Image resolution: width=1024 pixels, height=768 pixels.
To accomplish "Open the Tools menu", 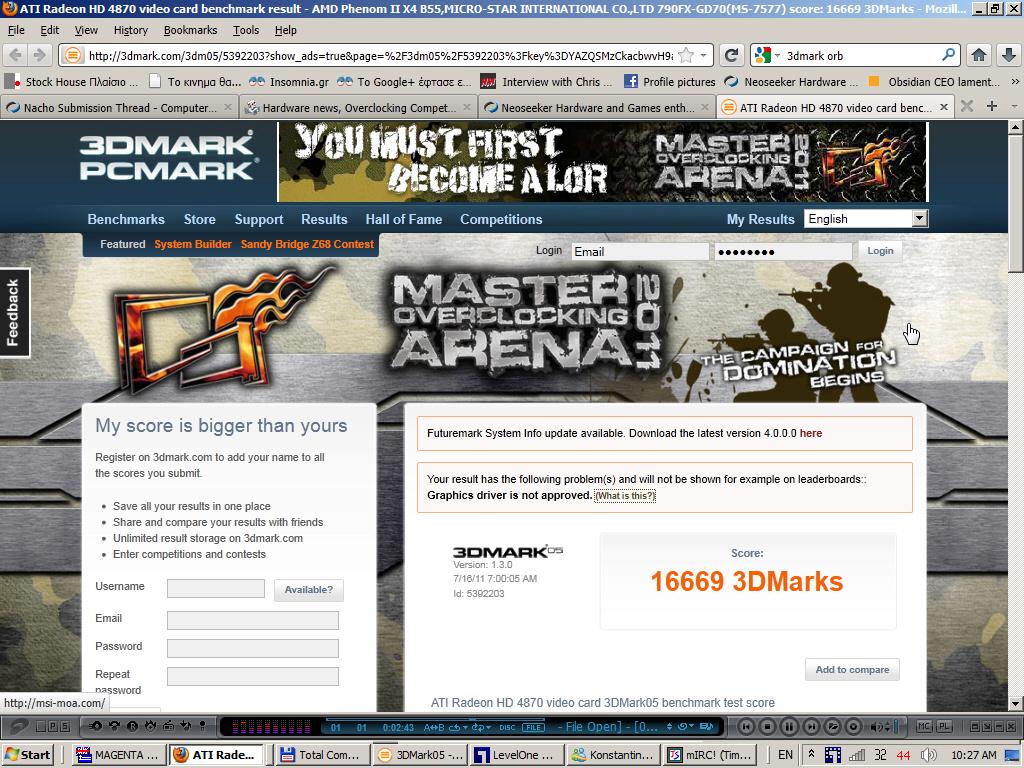I will click(x=246, y=30).
